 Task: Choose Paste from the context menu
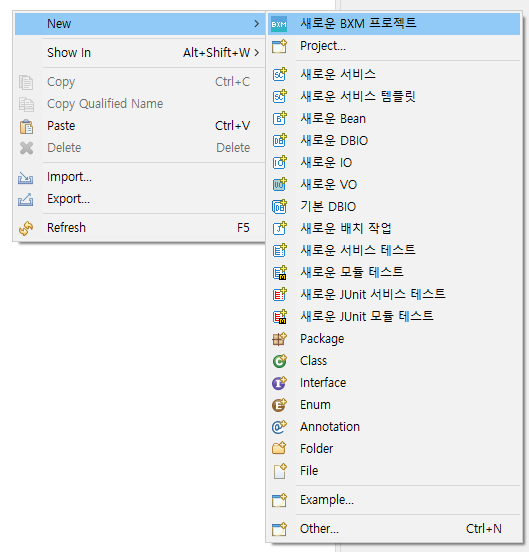click(140, 126)
